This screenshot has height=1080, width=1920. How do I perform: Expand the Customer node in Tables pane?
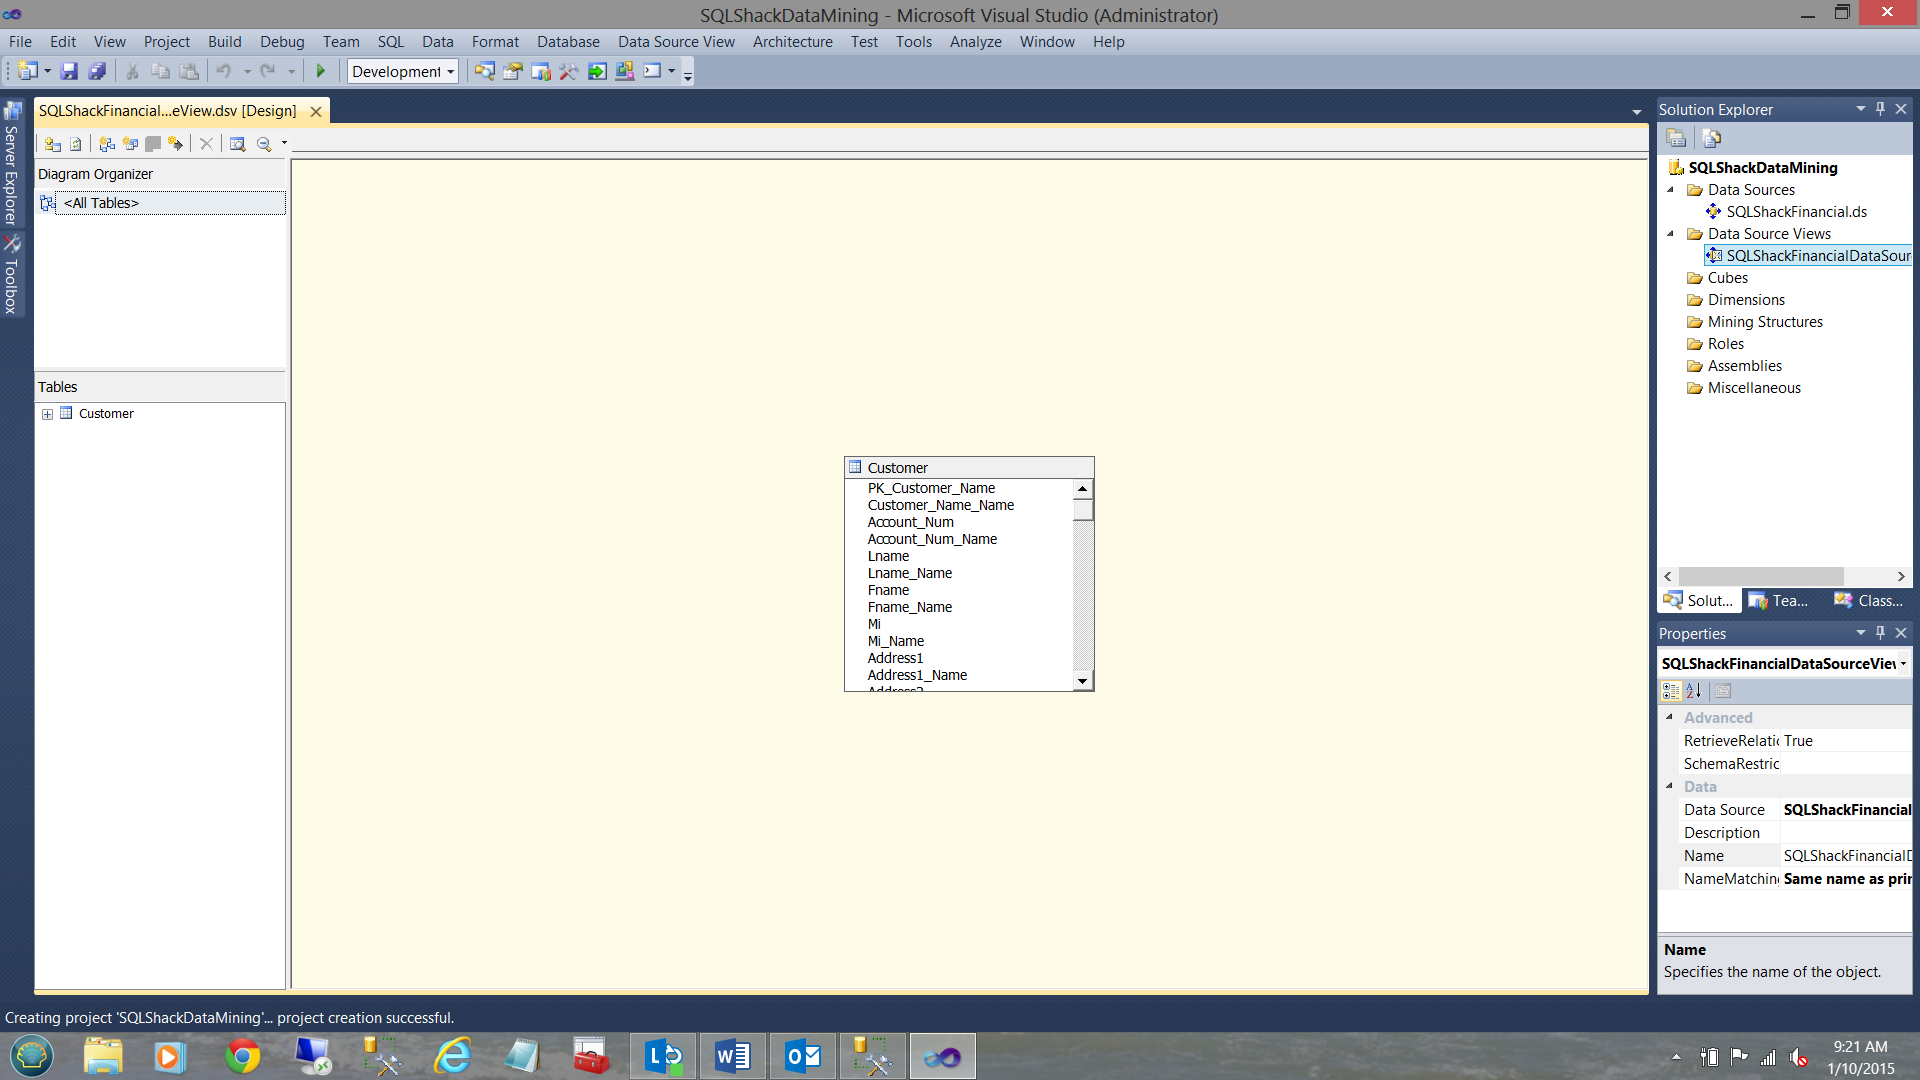tap(47, 414)
